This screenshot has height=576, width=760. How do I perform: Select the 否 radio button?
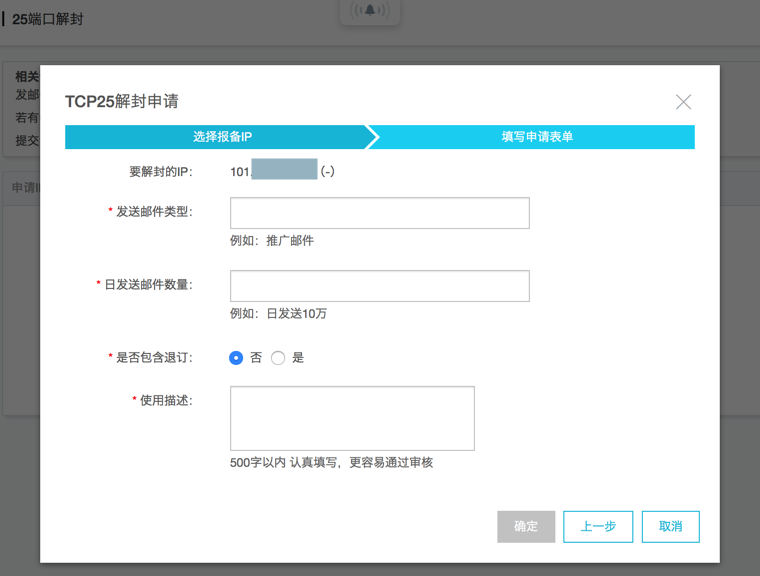pos(236,358)
